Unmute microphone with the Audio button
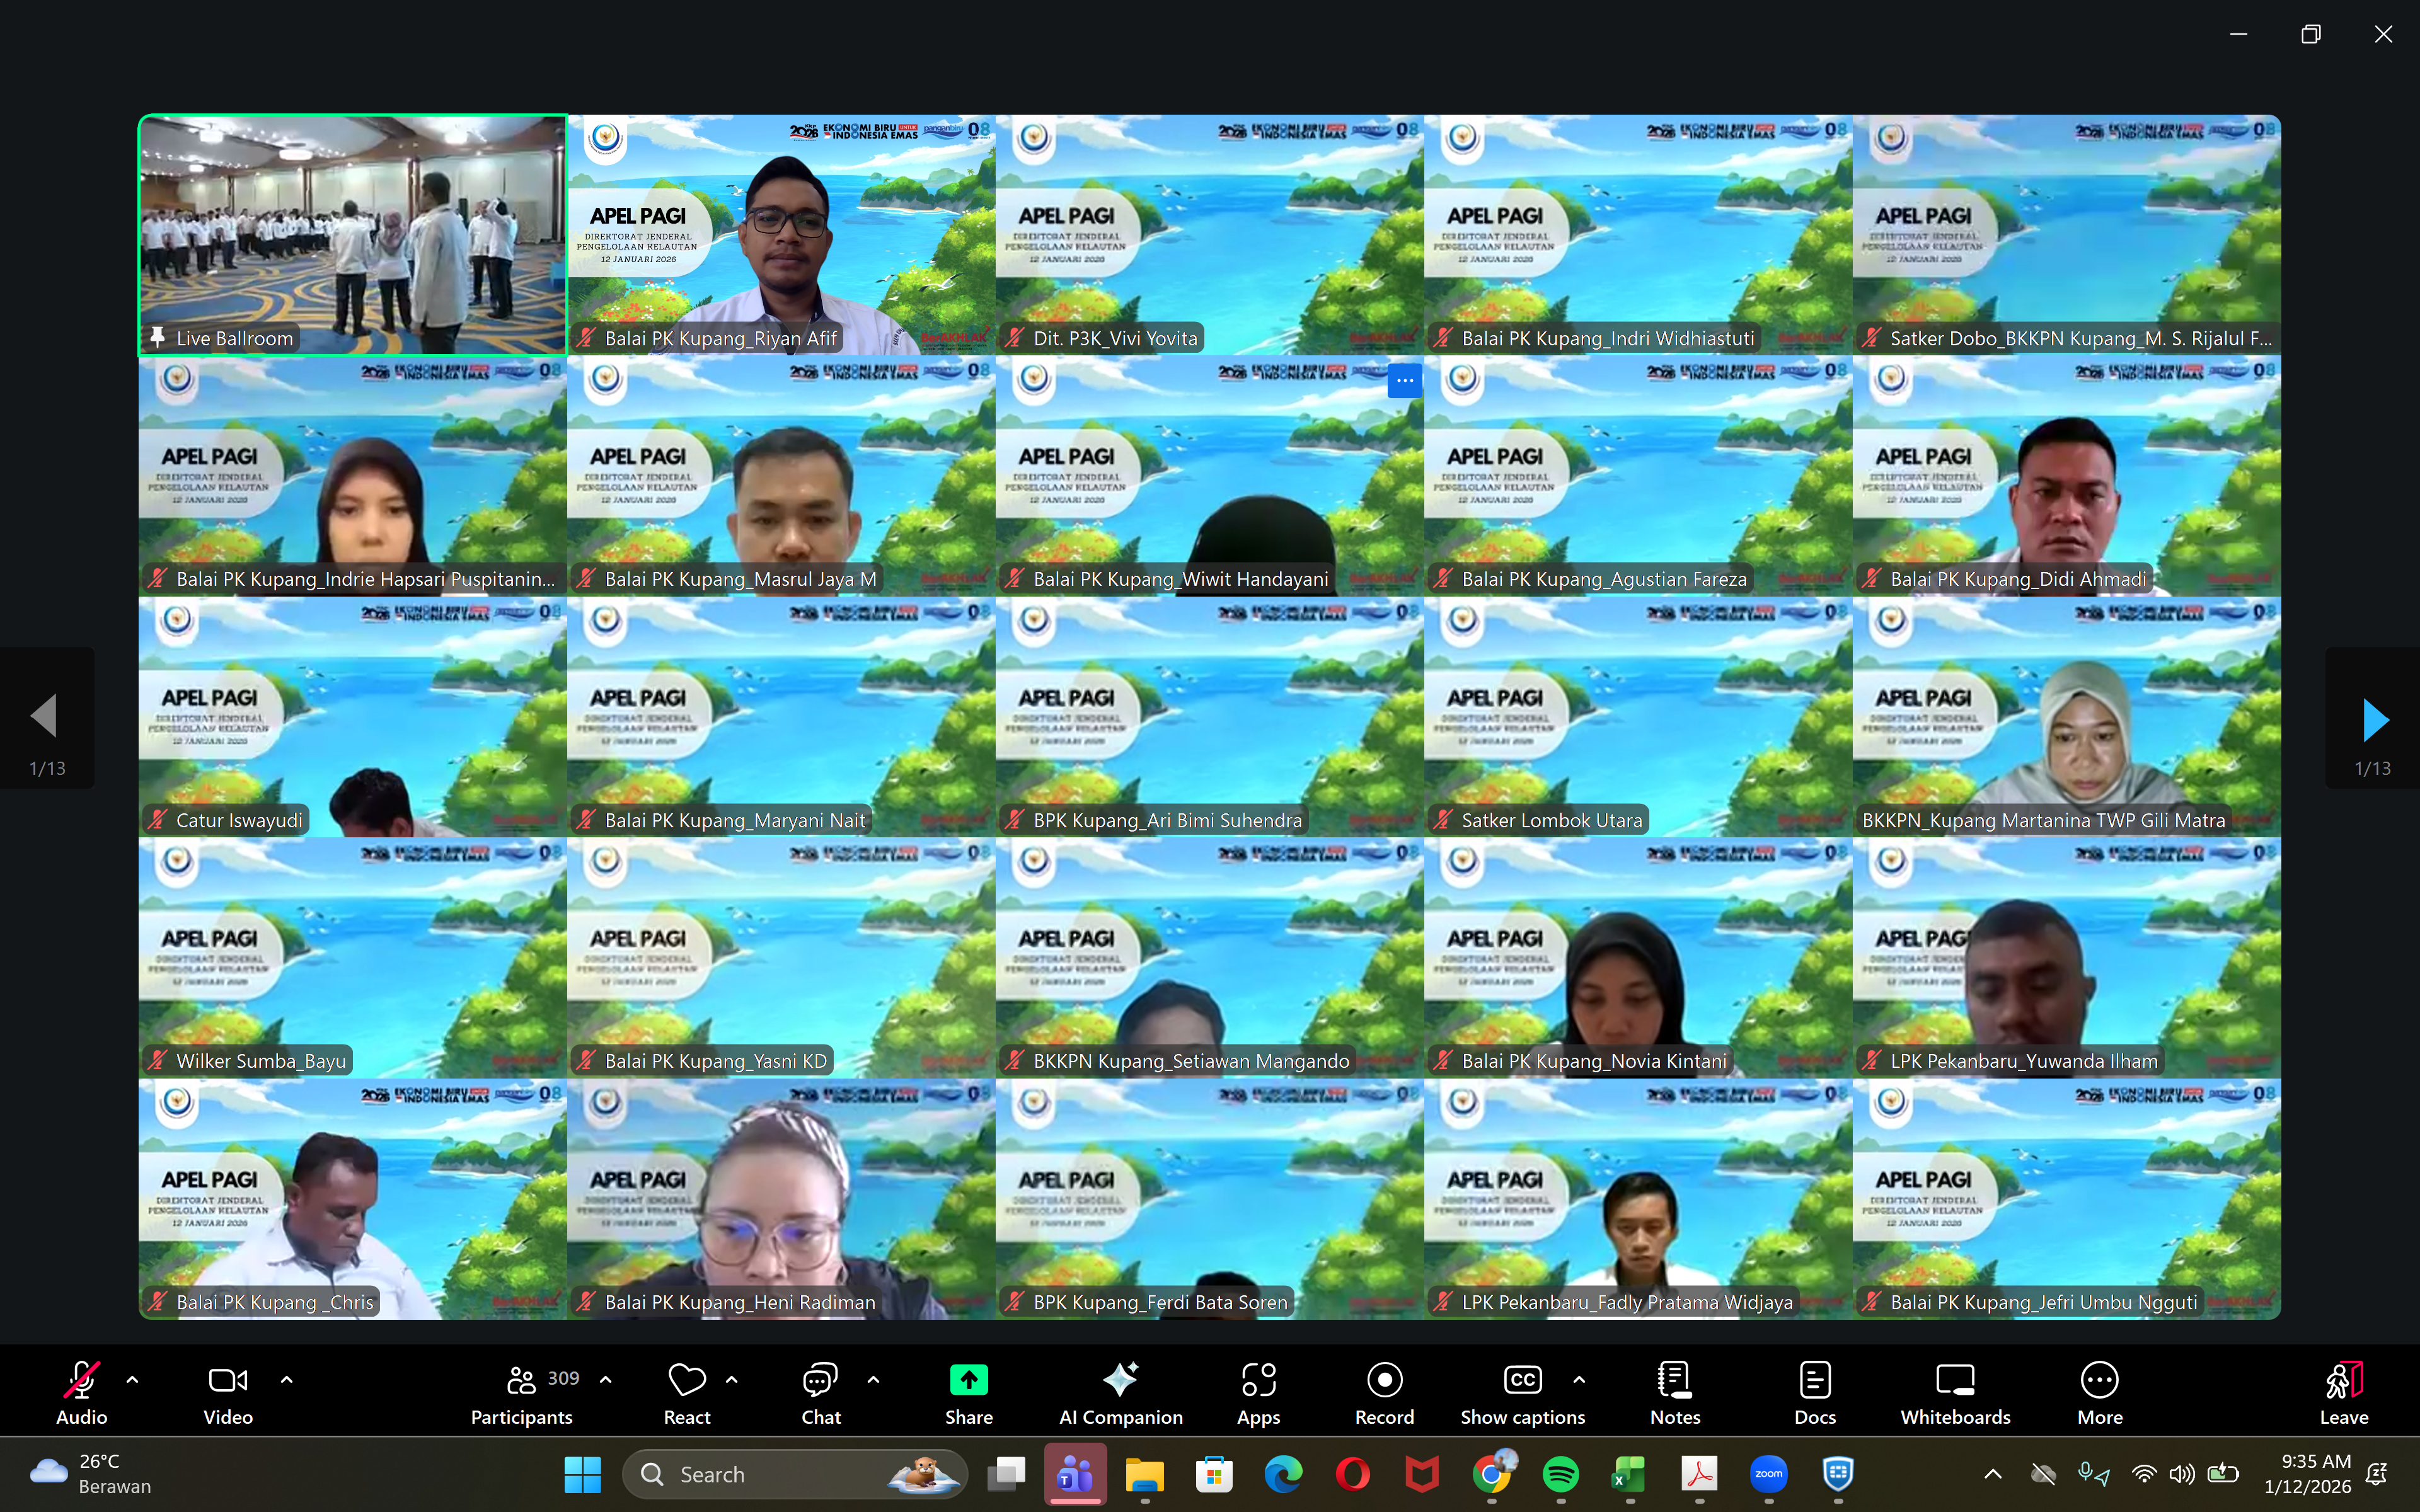 pyautogui.click(x=81, y=1392)
